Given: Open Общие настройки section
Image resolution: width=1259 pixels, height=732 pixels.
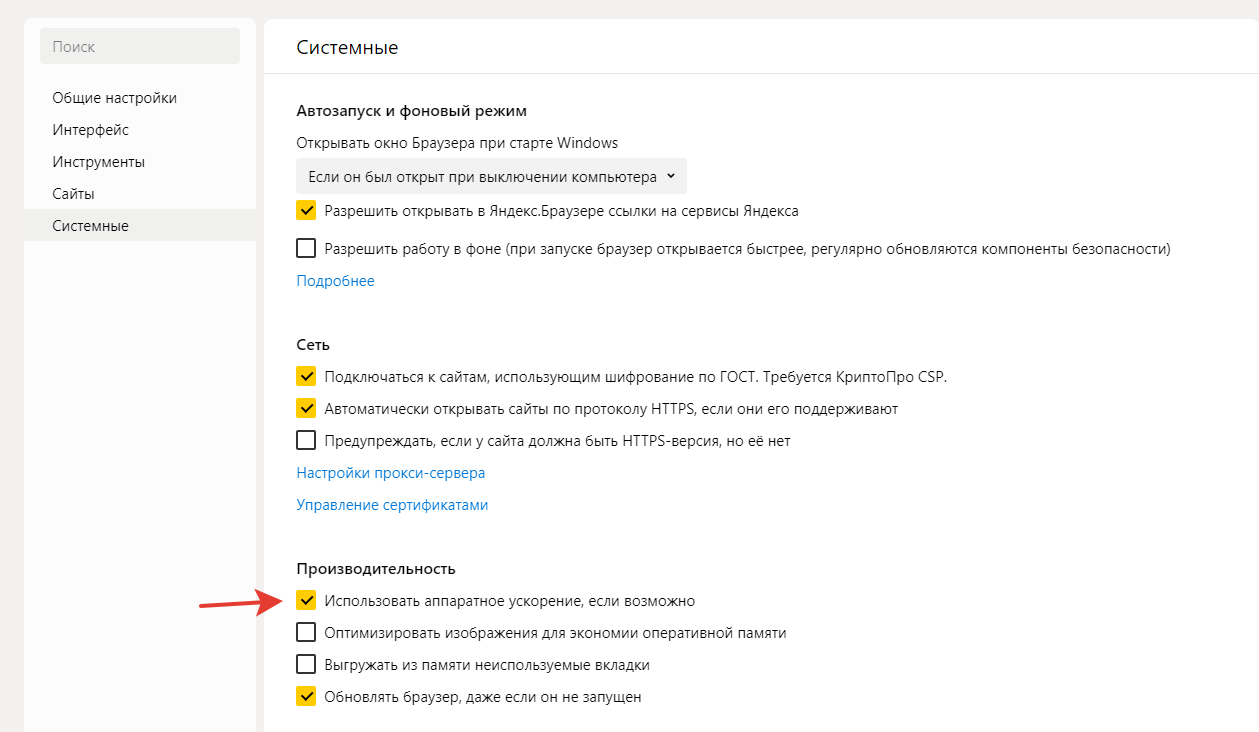Looking at the screenshot, I should pyautogui.click(x=114, y=98).
